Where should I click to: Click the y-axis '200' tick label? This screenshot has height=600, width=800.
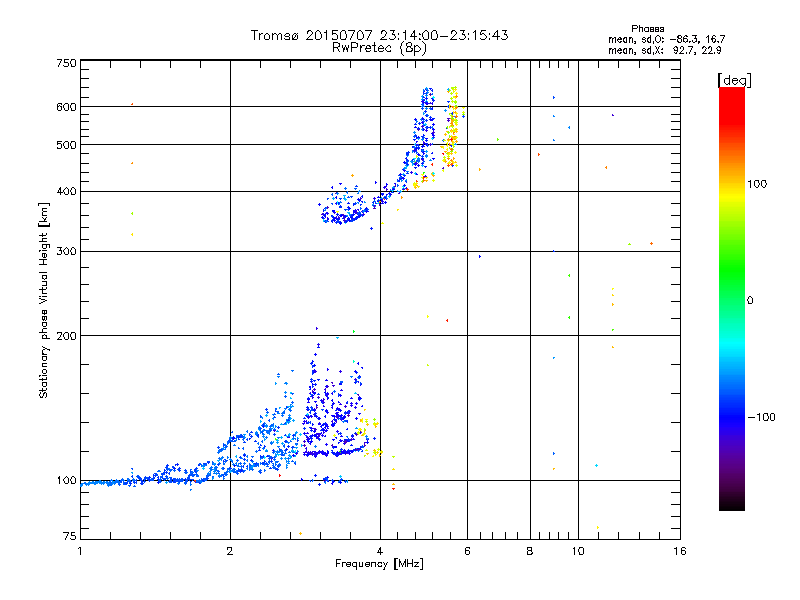pyautogui.click(x=66, y=336)
